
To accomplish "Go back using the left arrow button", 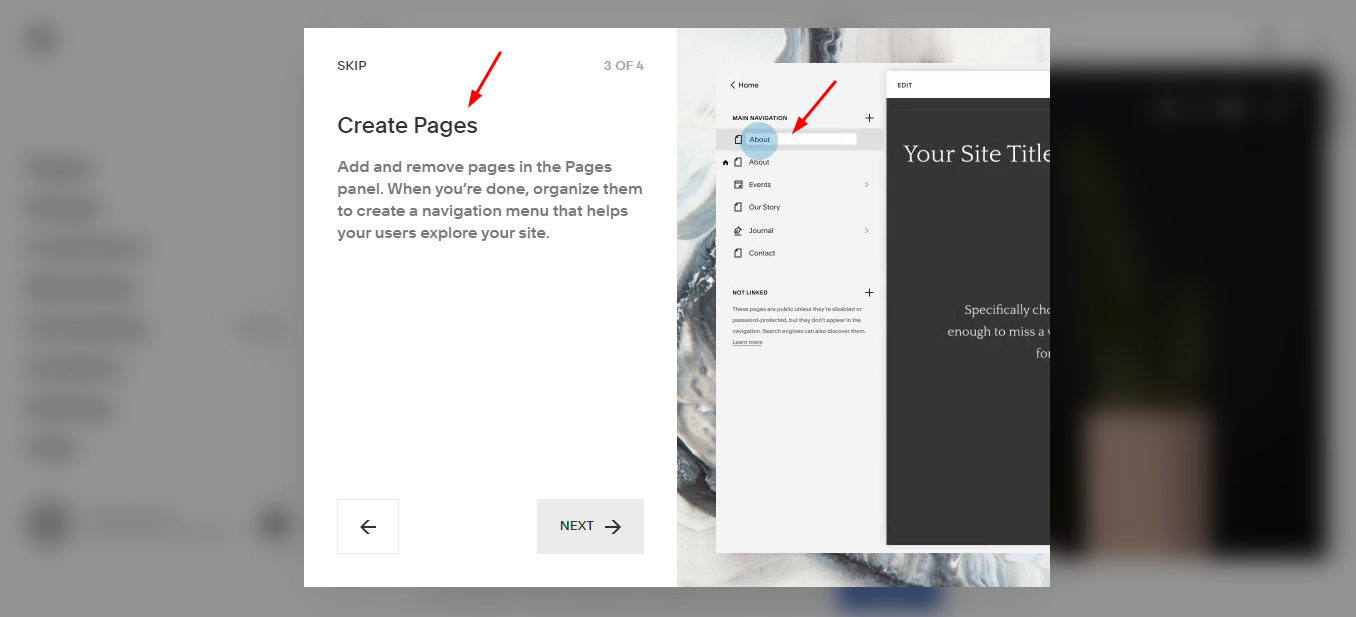I will pyautogui.click(x=368, y=526).
